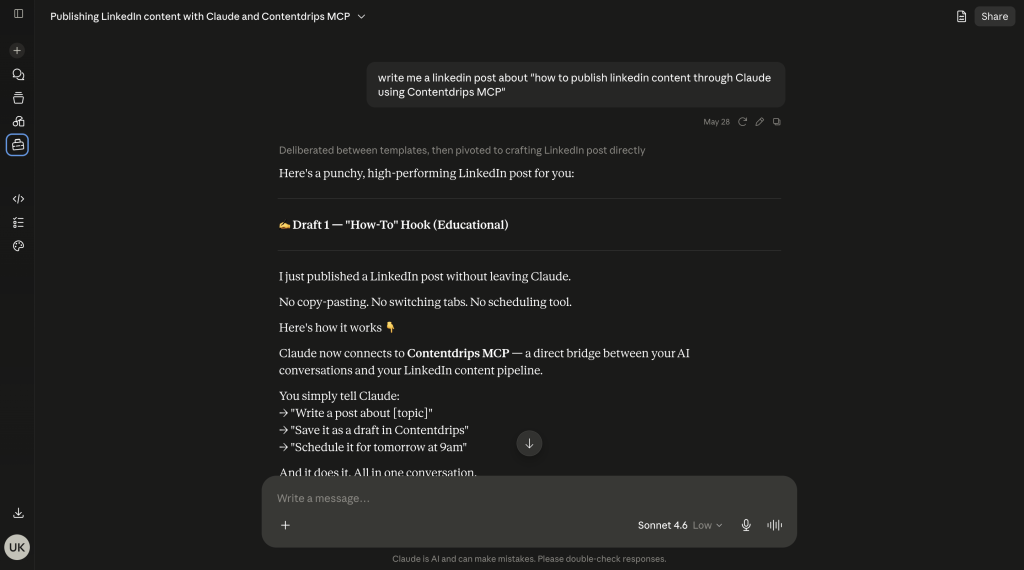Open the Code icon in sidebar
This screenshot has width=1024, height=570.
click(18, 199)
